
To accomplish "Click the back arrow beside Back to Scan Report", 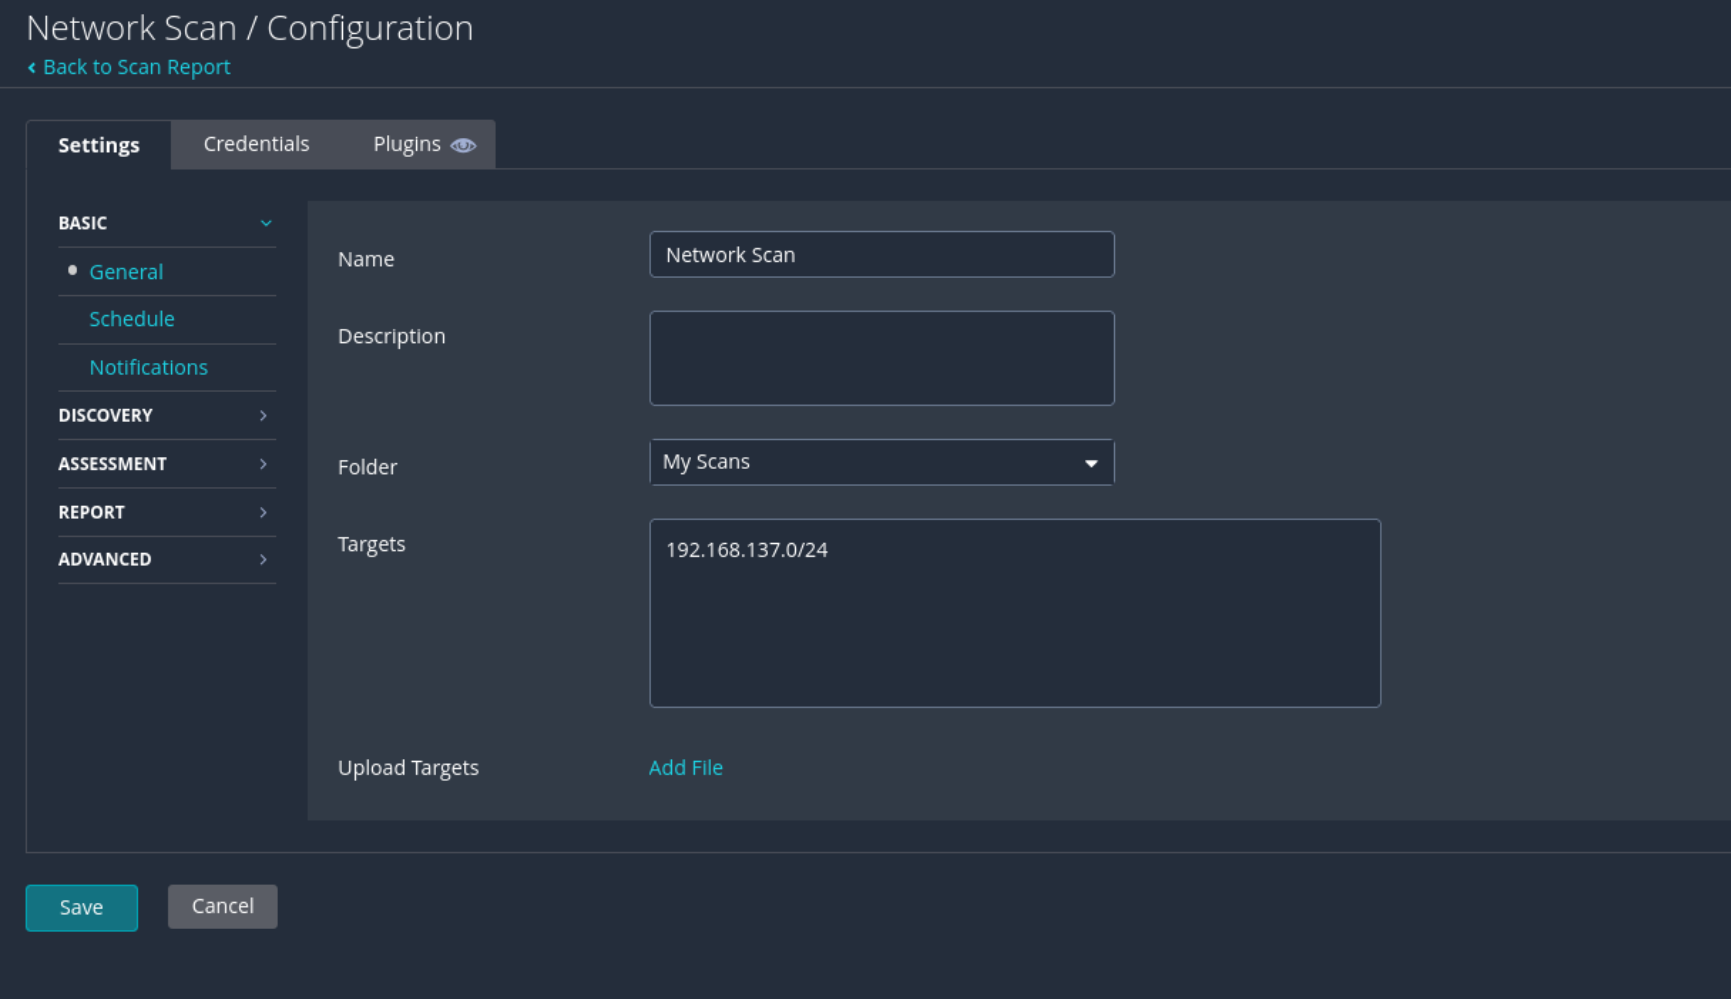I will (32, 67).
